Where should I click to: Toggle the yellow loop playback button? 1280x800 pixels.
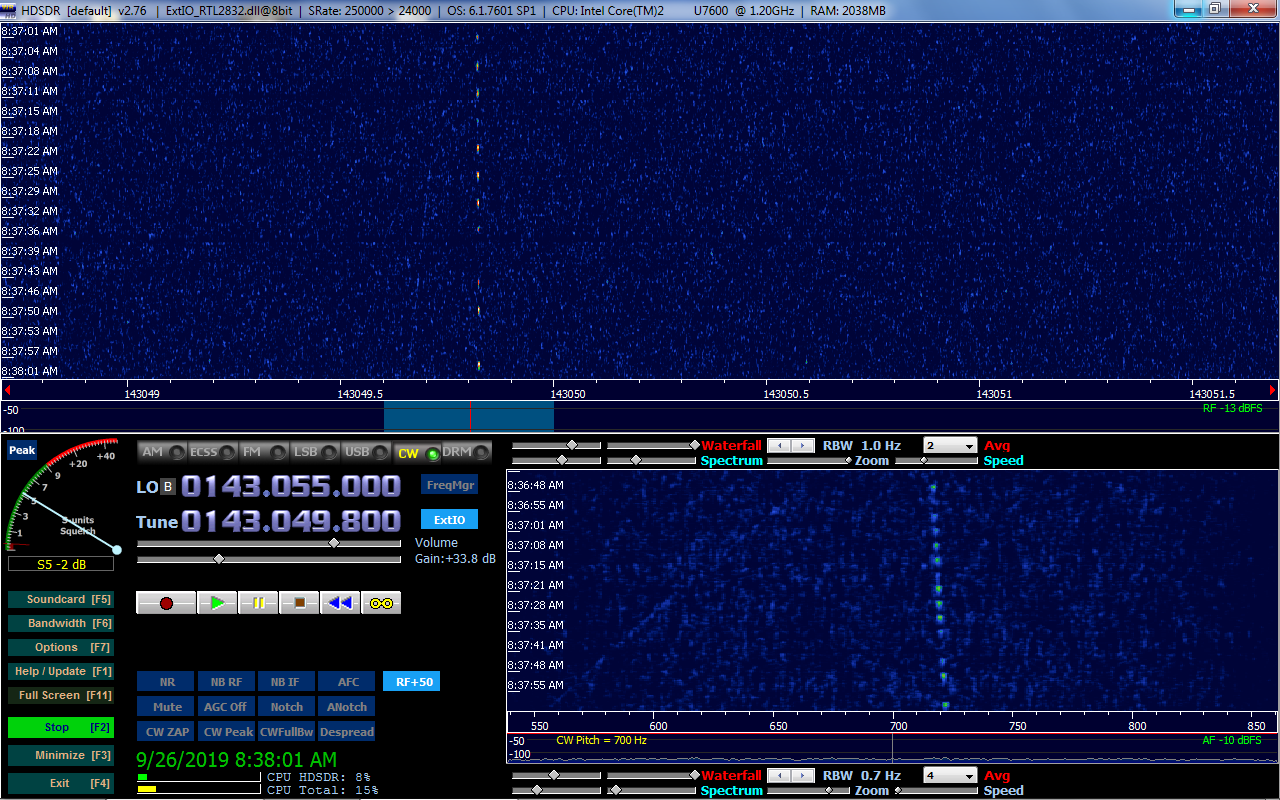point(381,603)
